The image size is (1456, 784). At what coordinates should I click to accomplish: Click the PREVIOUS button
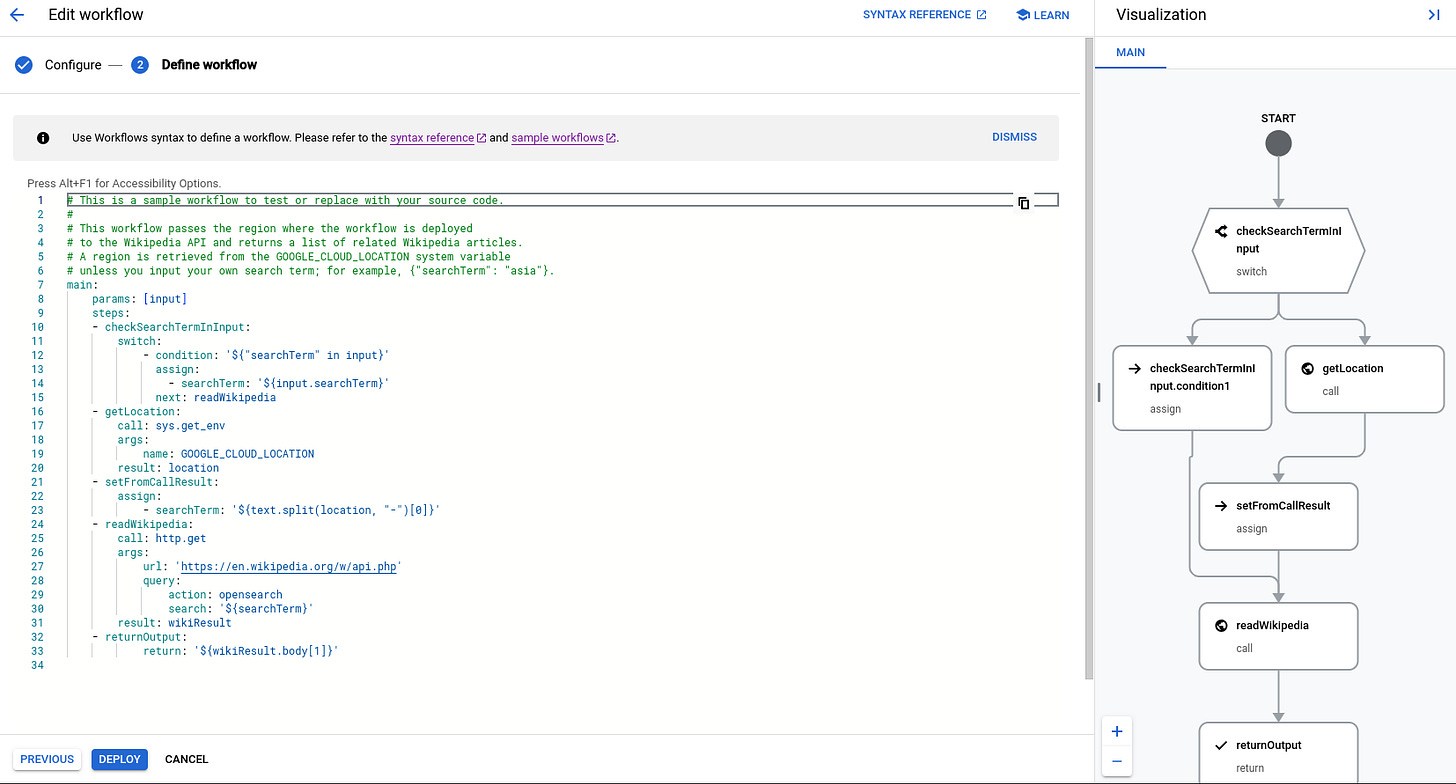(x=47, y=759)
